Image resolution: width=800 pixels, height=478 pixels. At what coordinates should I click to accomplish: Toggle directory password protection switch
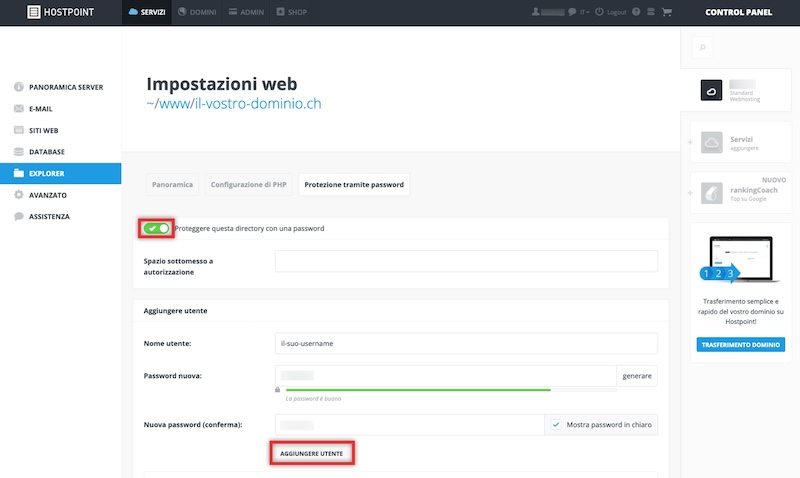156,228
